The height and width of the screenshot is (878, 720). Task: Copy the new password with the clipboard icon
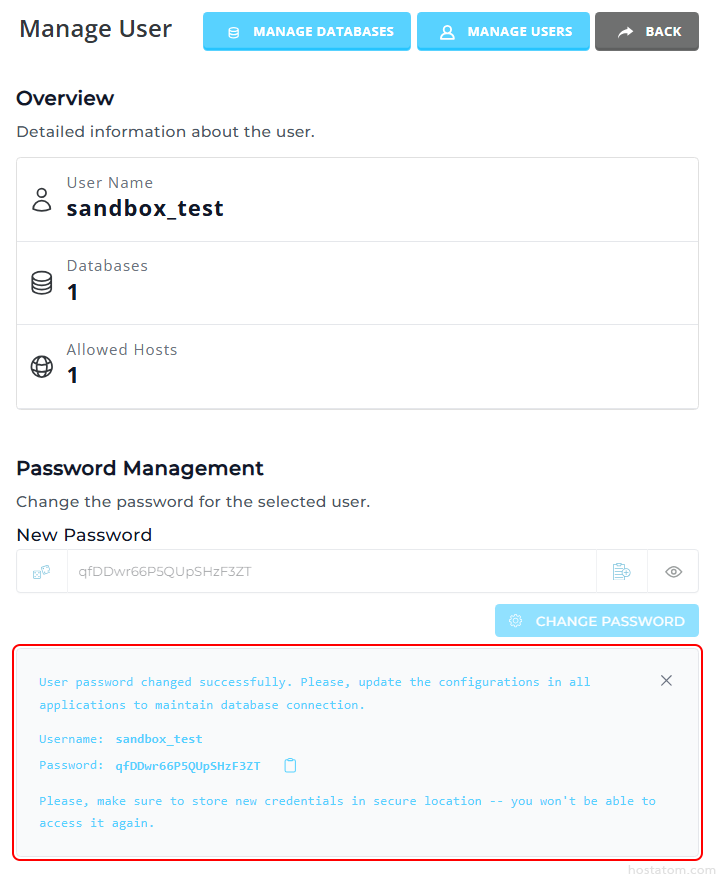click(290, 766)
